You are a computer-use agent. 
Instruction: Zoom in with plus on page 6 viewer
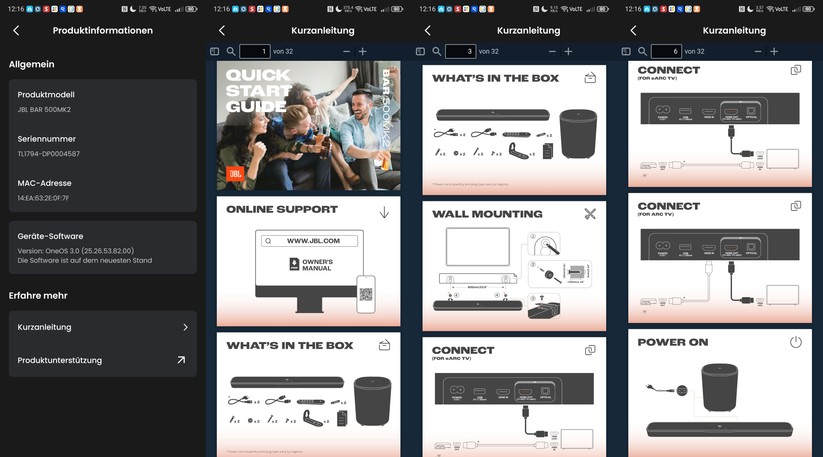pos(774,51)
